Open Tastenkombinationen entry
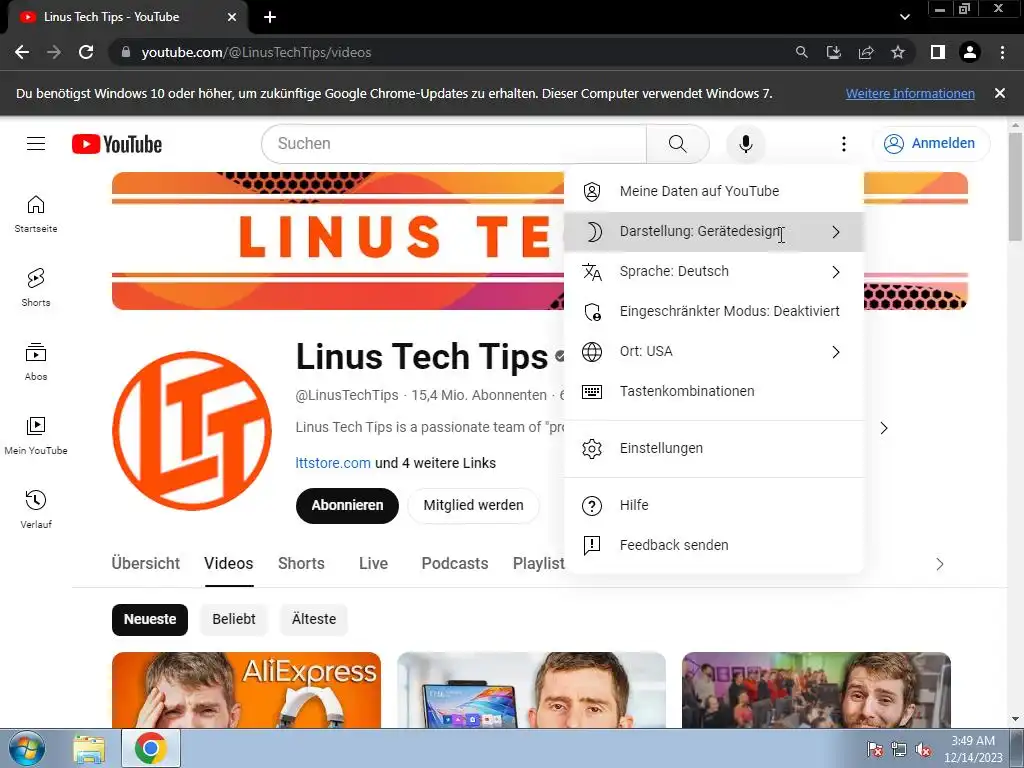The height and width of the screenshot is (768, 1024). pos(714,391)
